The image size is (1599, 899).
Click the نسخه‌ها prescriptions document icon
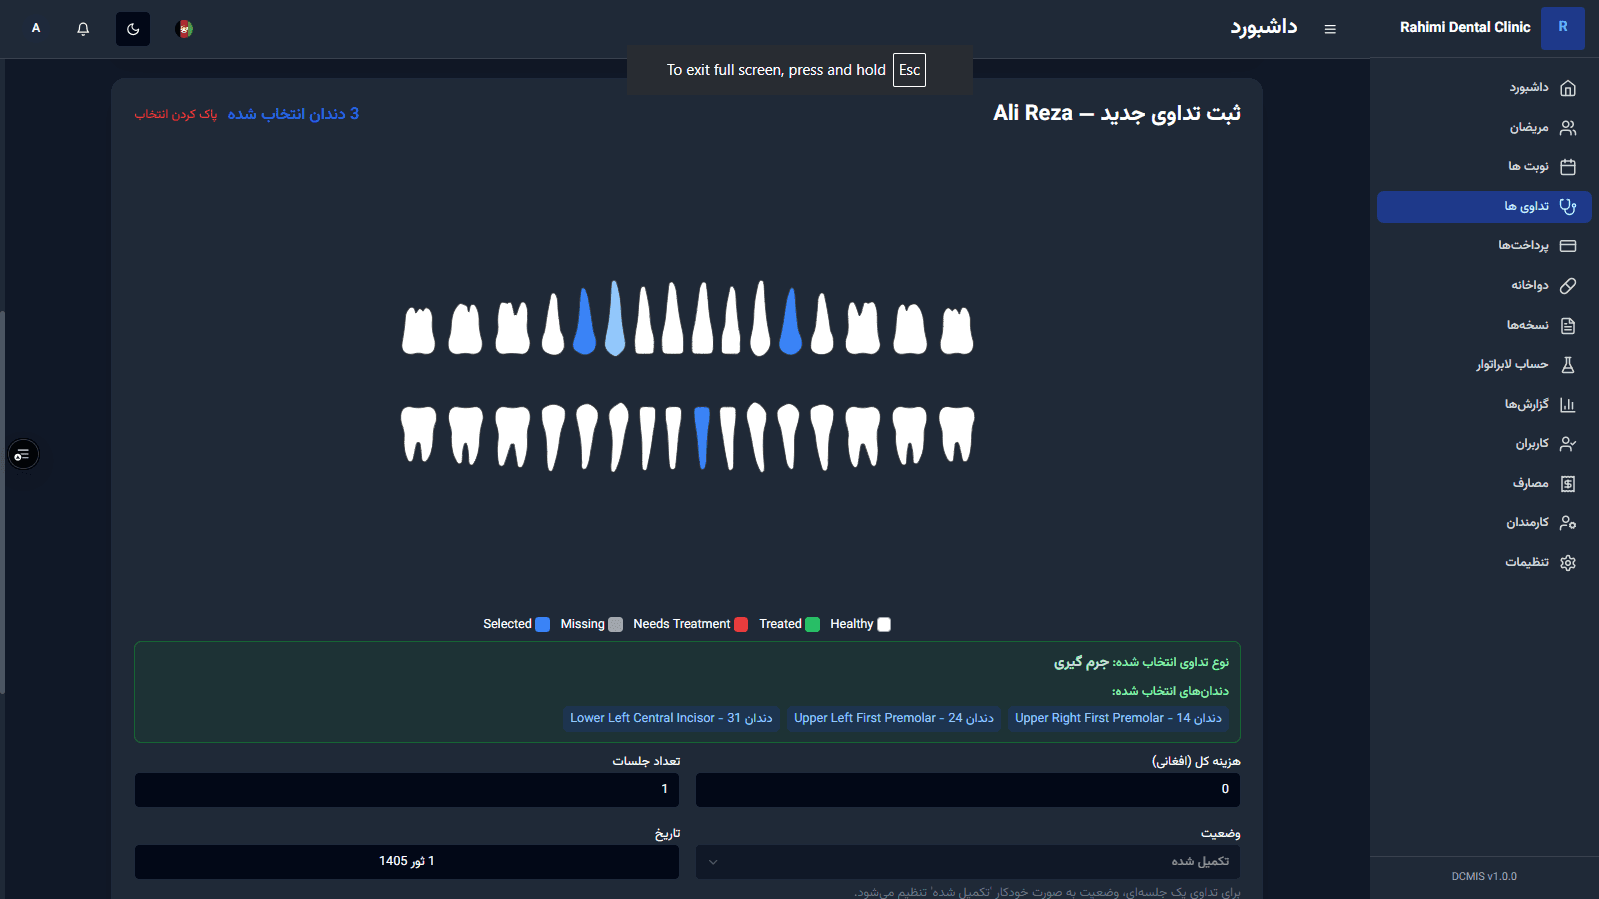(x=1568, y=326)
